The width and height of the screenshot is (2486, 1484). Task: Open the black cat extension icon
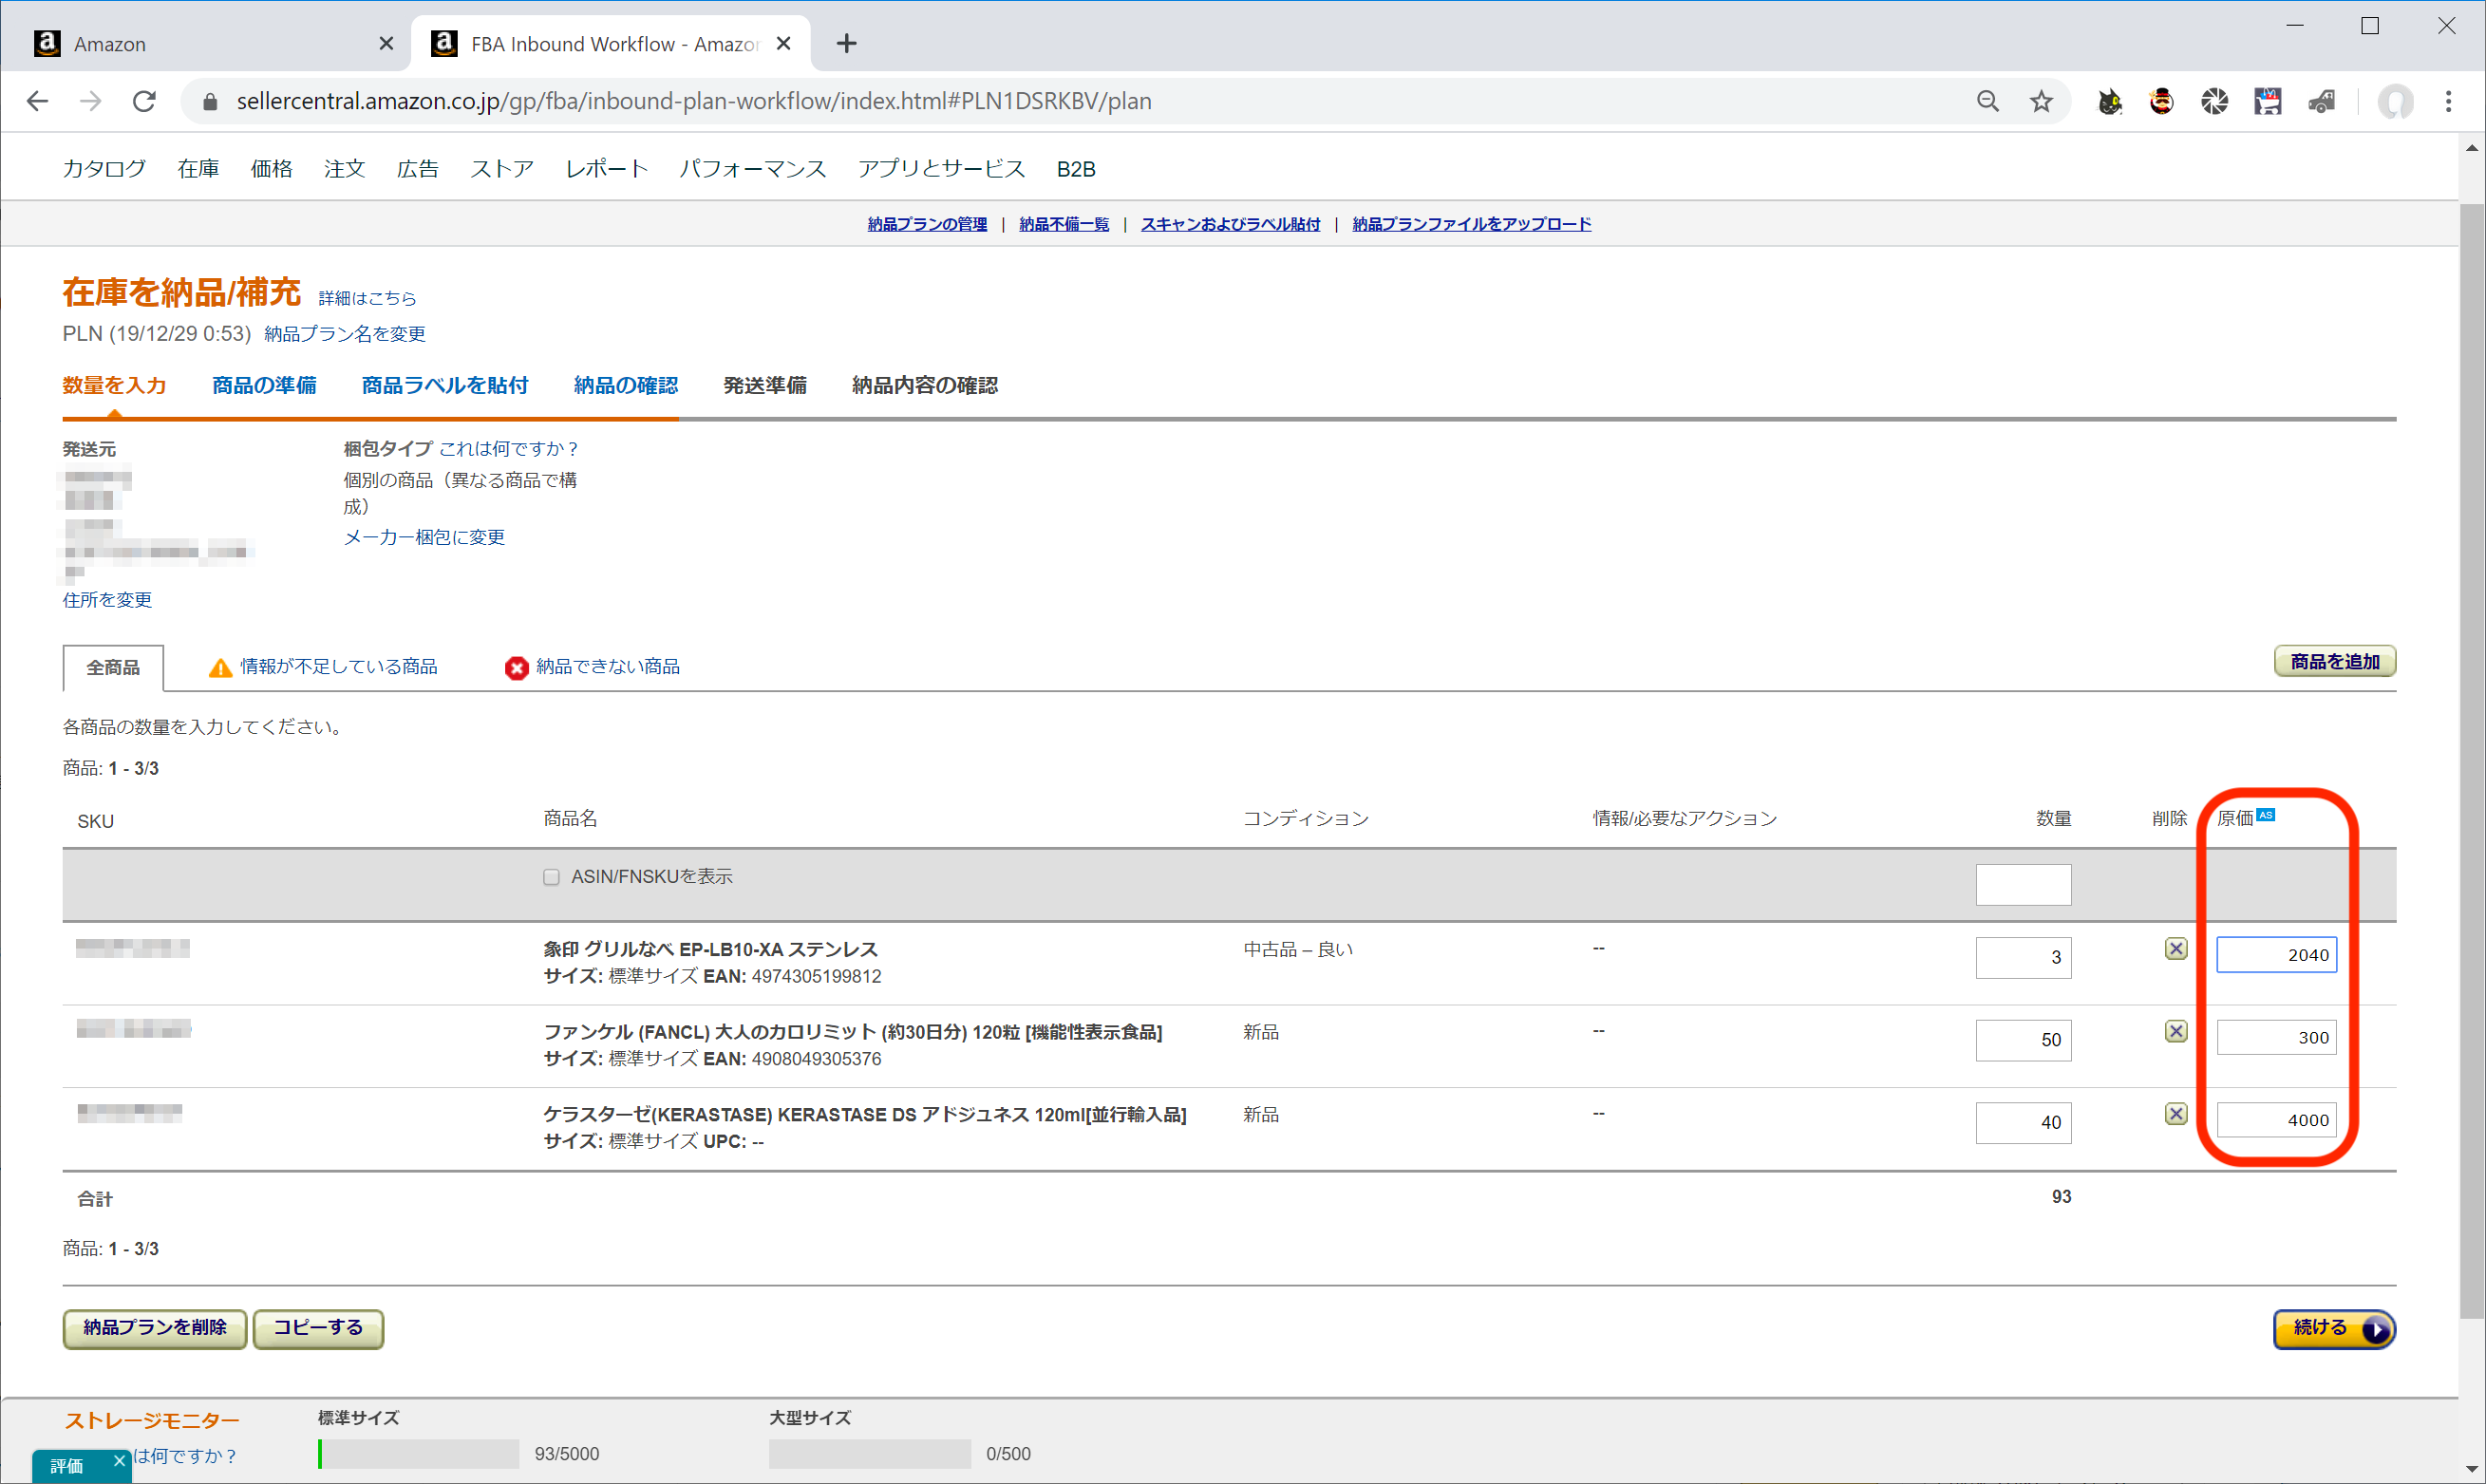click(2109, 101)
